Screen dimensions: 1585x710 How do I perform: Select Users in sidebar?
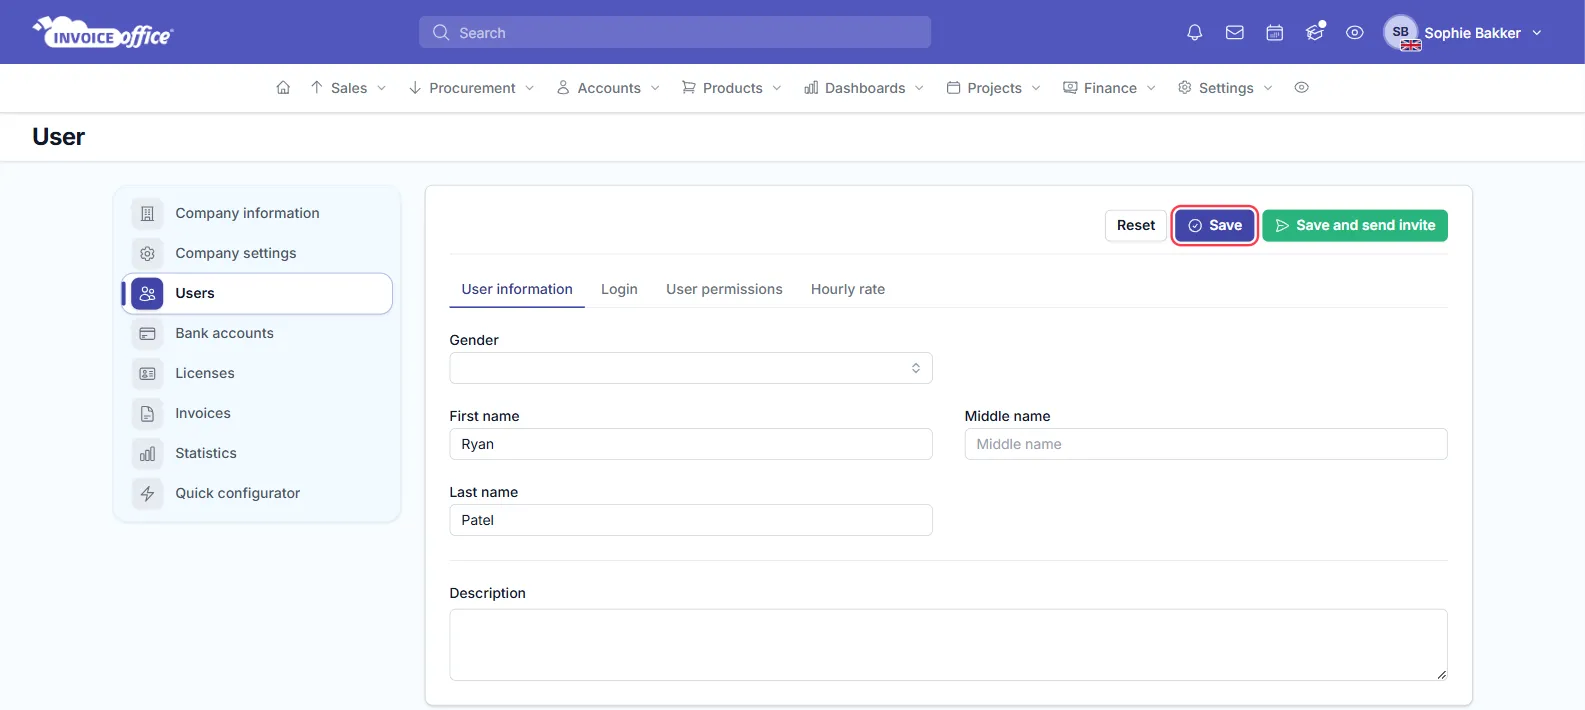pos(257,293)
